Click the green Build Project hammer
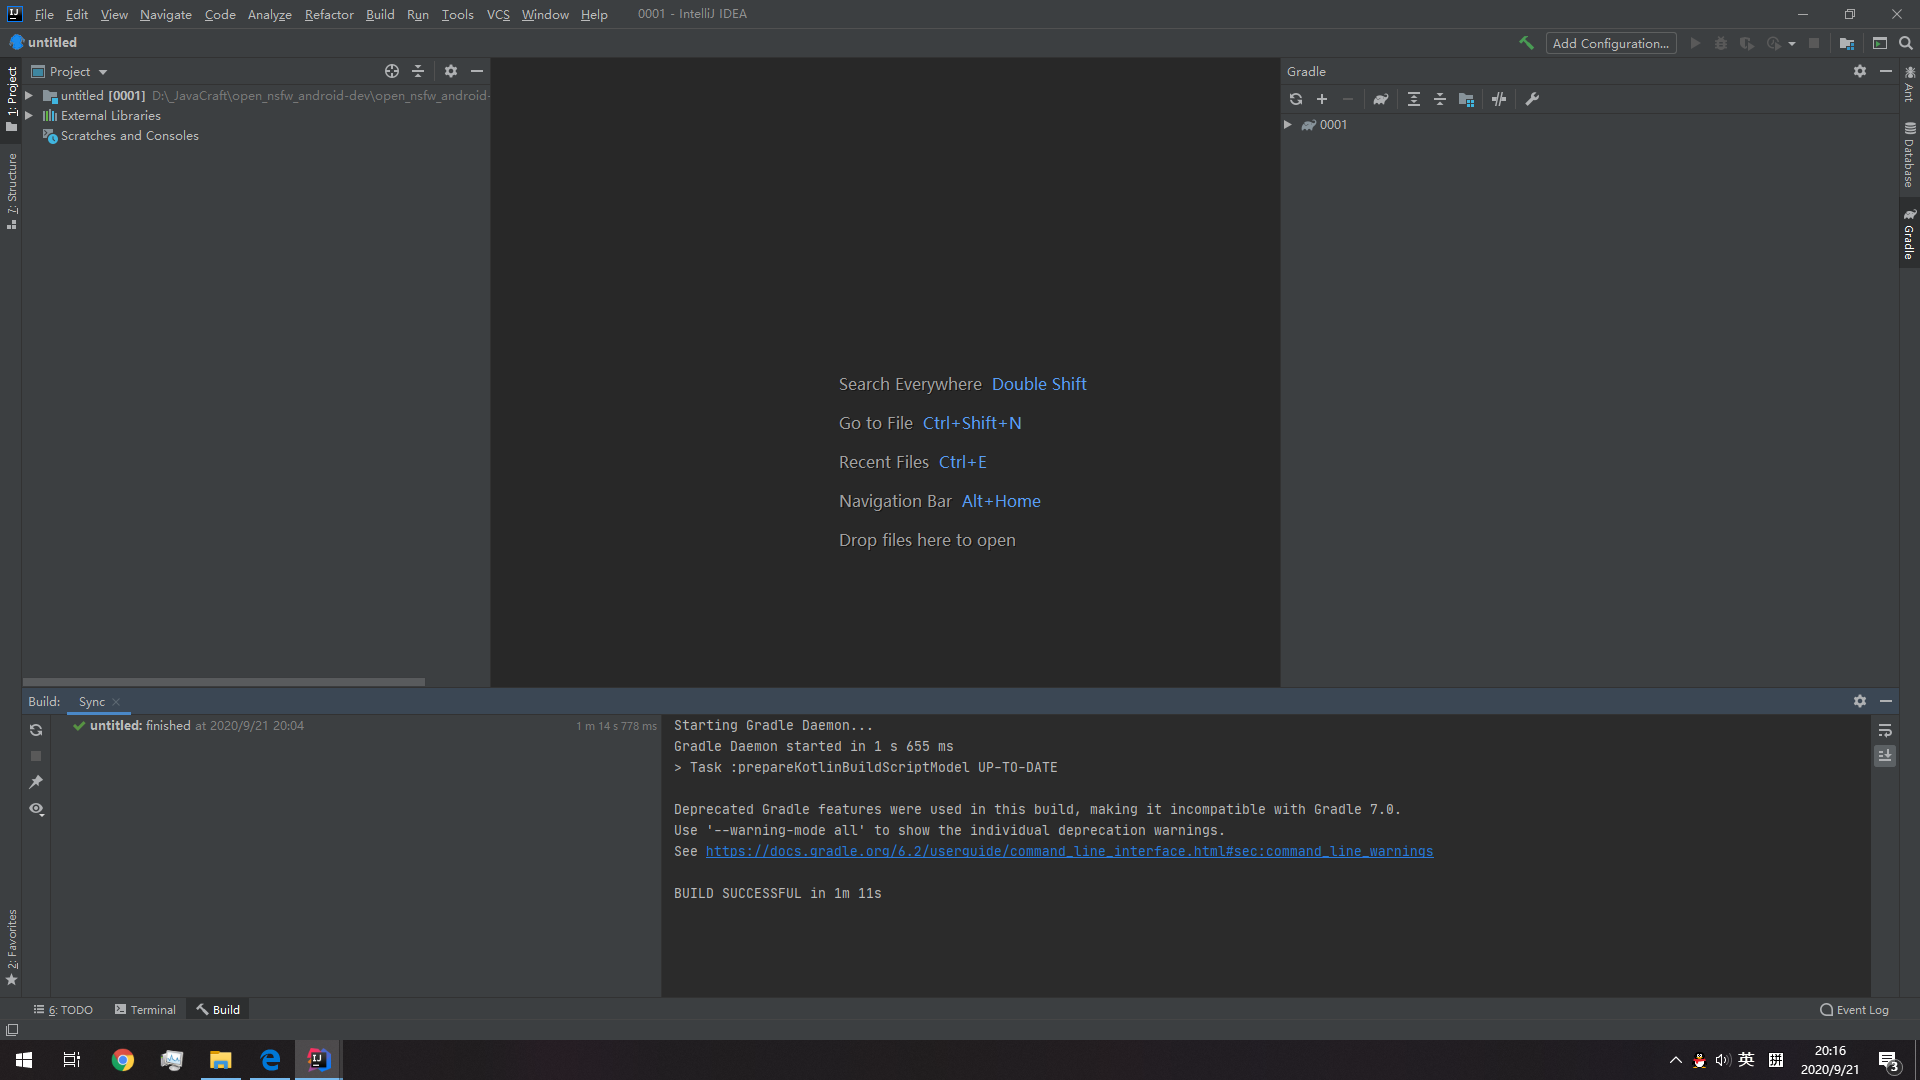This screenshot has height=1080, width=1920. click(x=1526, y=43)
